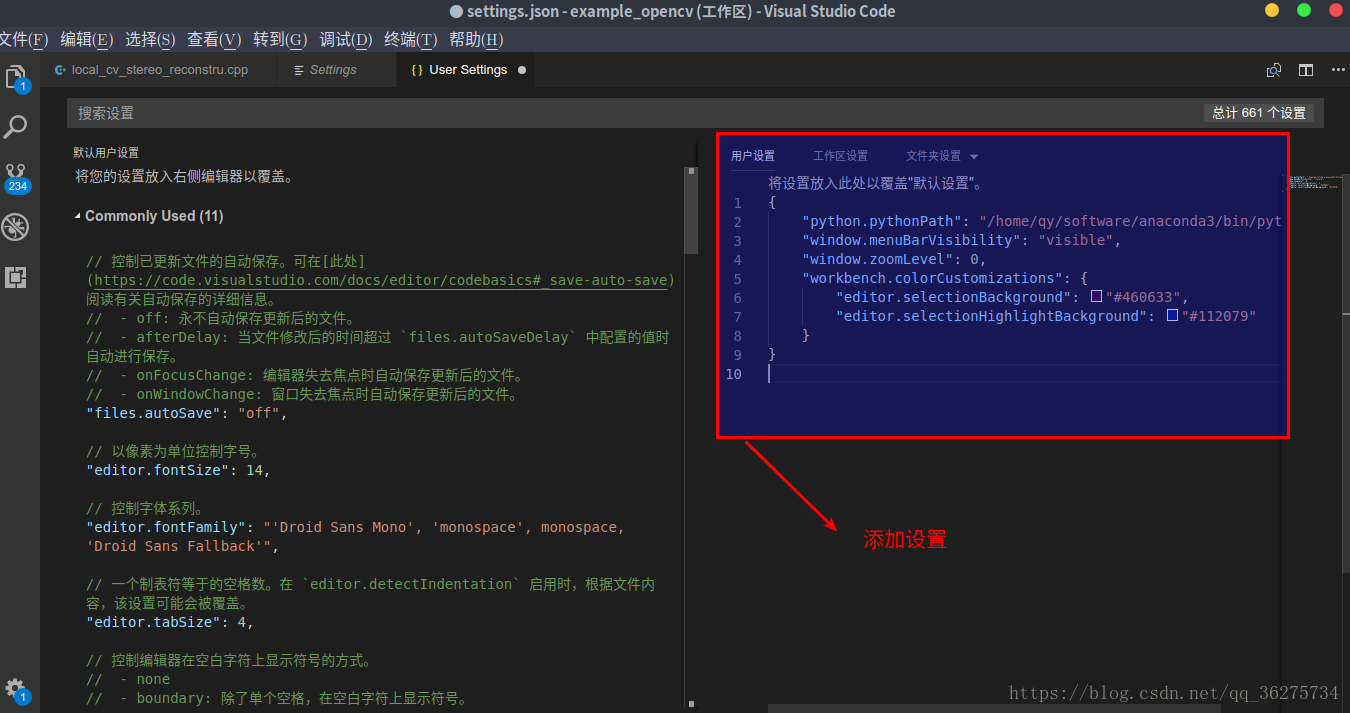This screenshot has width=1350, height=713.
Task: Click the "editor.fontSize": 14 line
Action: point(178,470)
